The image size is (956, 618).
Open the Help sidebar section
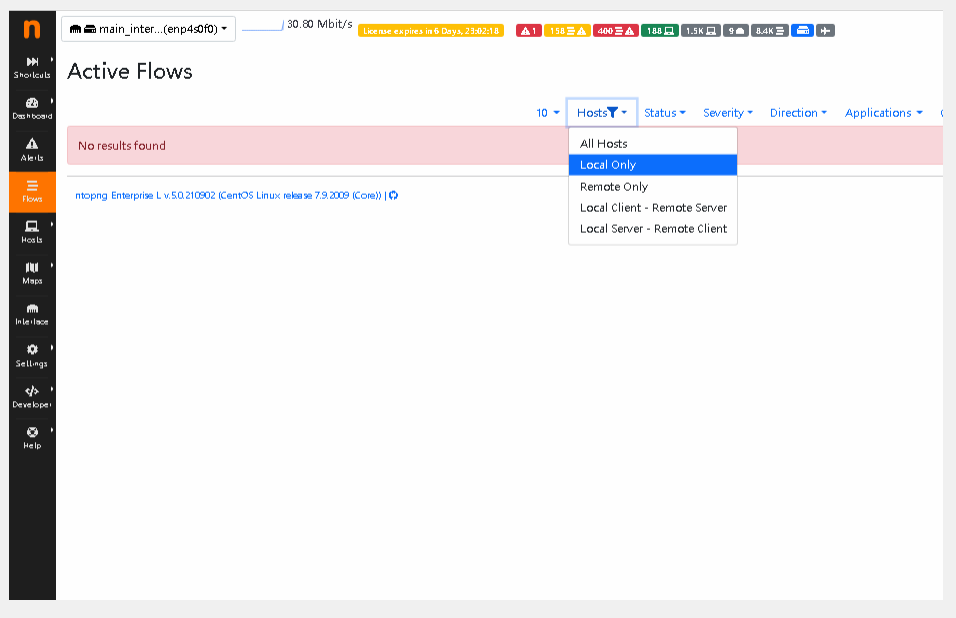tap(32, 438)
